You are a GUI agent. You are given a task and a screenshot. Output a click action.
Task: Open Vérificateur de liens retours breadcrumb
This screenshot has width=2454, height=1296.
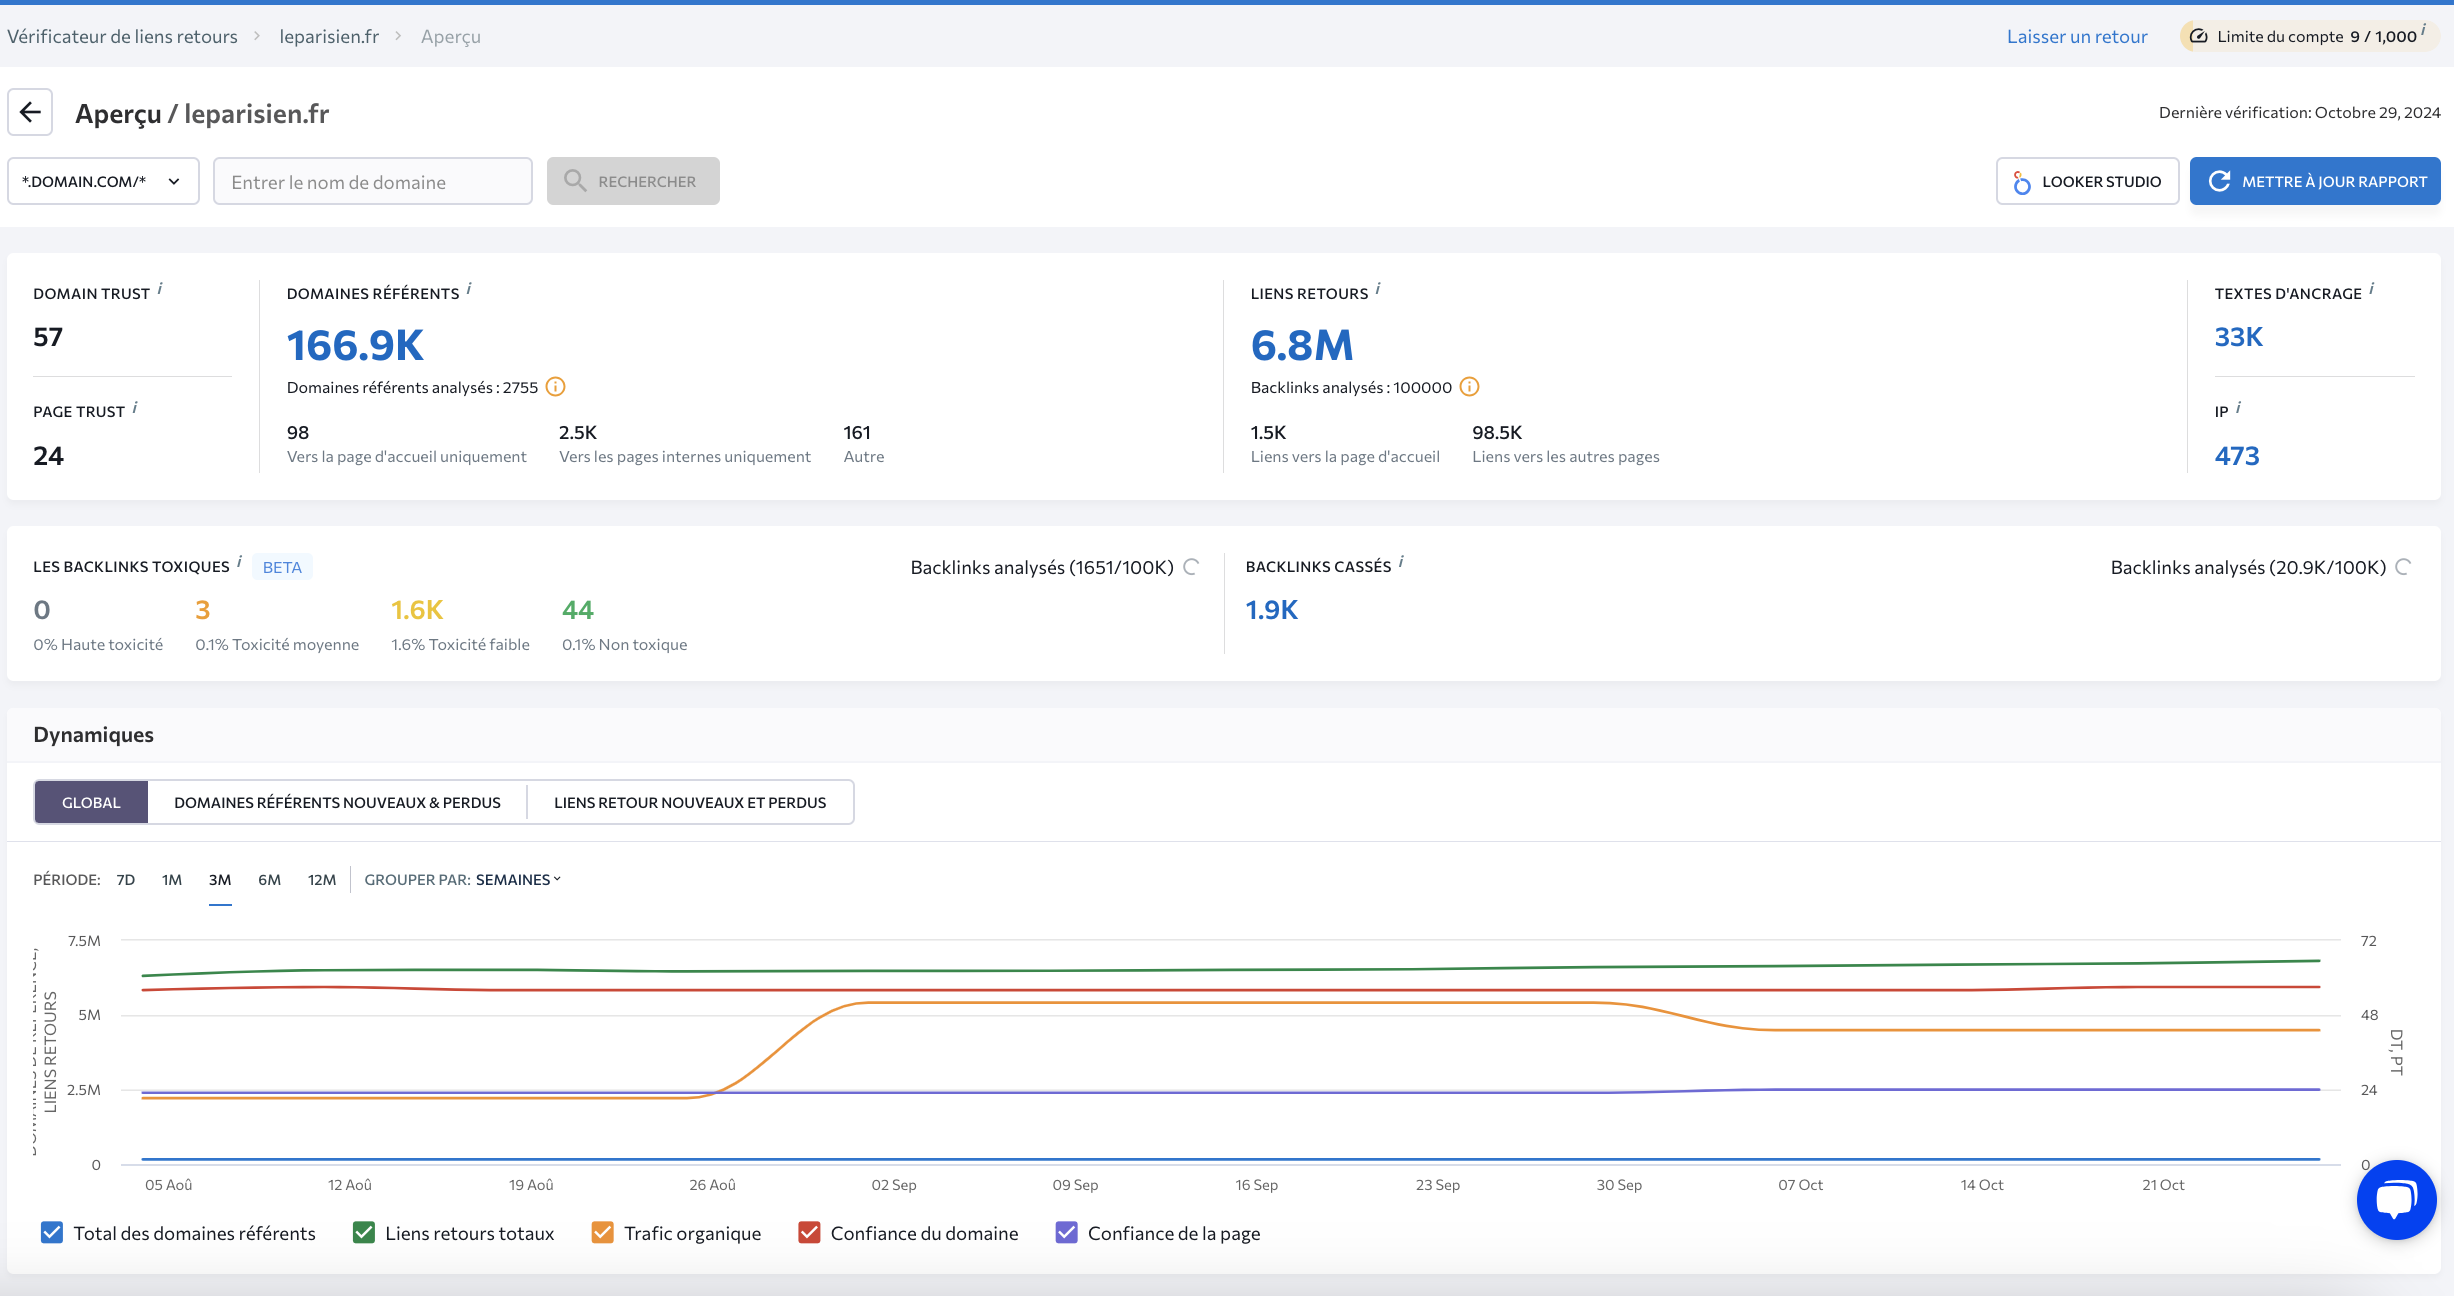click(x=122, y=36)
